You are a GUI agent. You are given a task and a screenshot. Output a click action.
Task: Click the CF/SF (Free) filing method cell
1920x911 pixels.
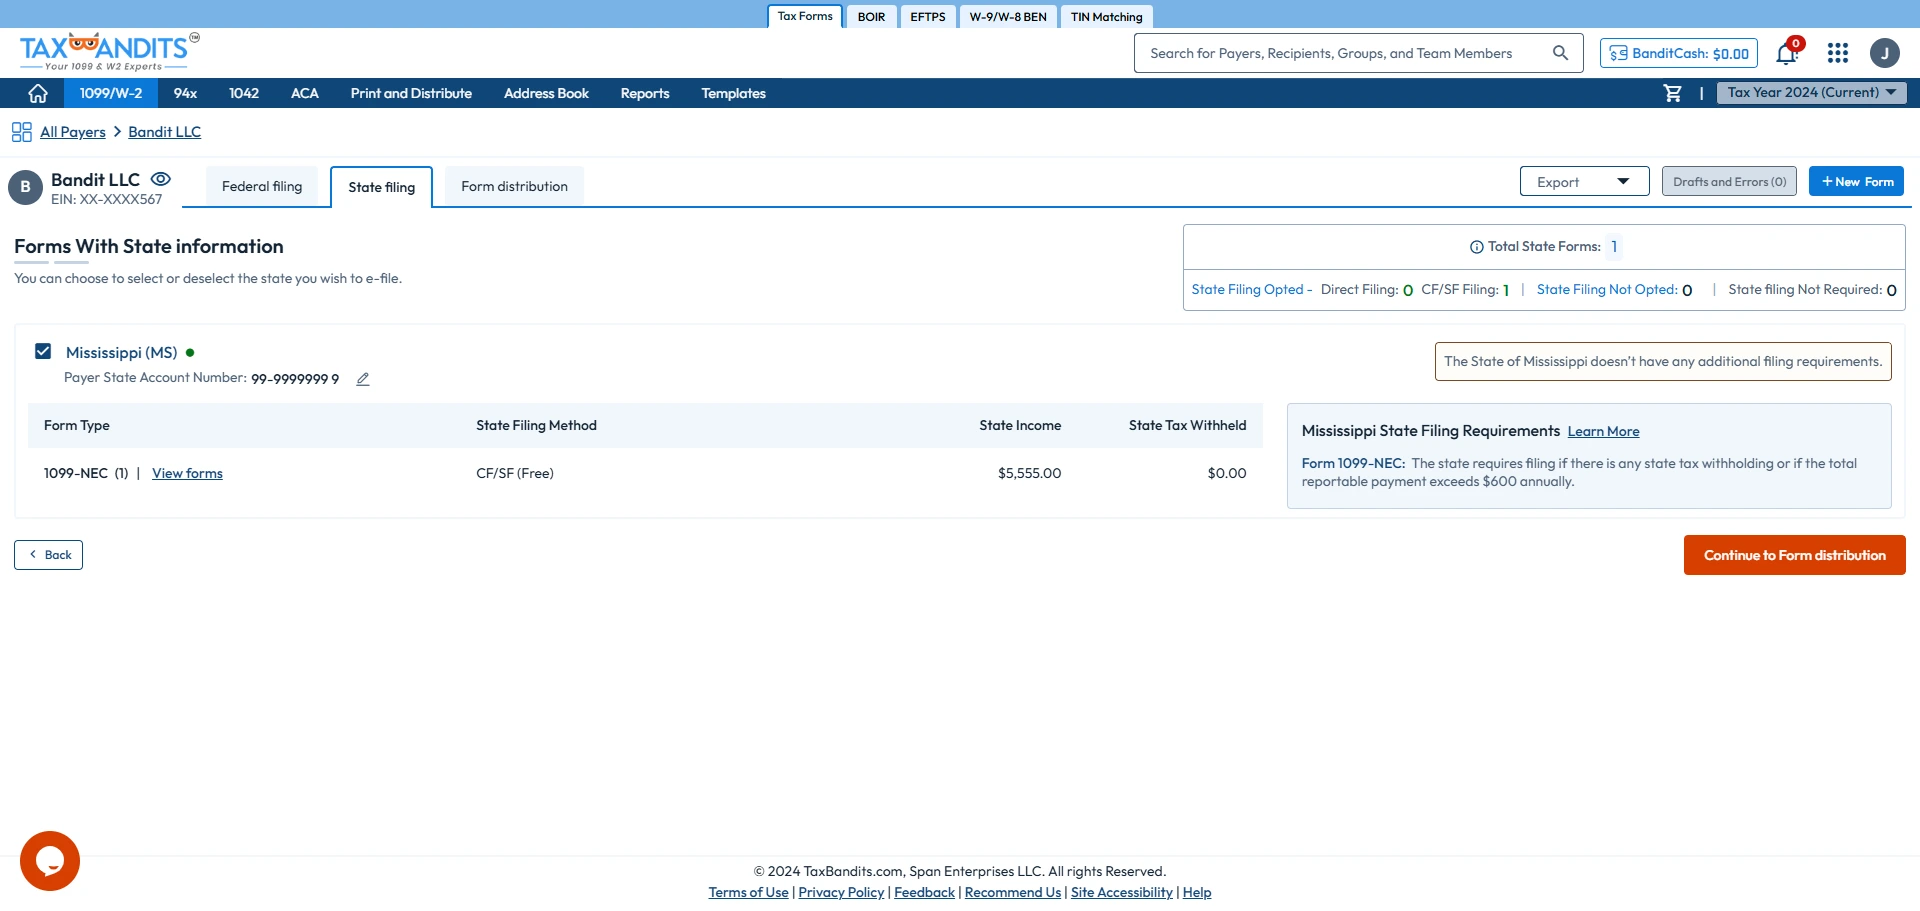click(x=515, y=474)
